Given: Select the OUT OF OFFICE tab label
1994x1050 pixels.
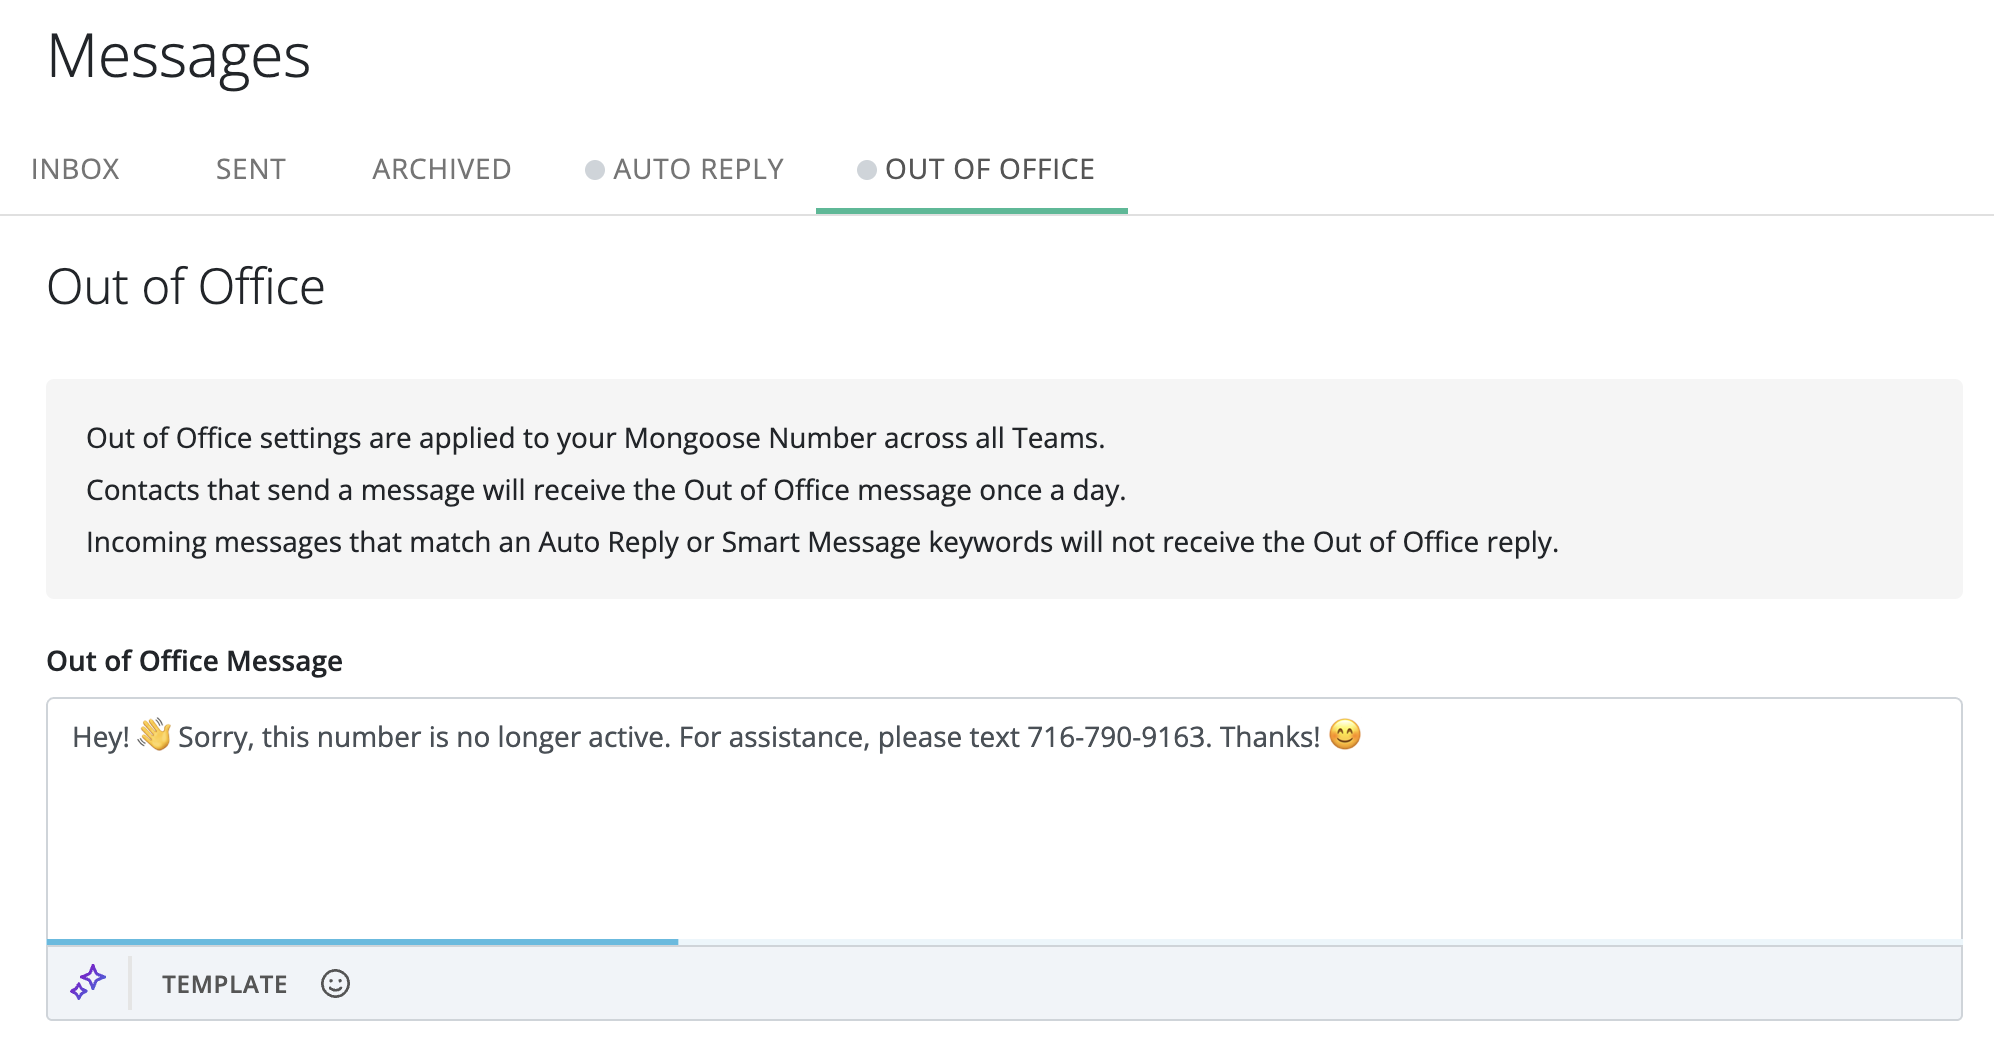Looking at the screenshot, I should pyautogui.click(x=989, y=169).
